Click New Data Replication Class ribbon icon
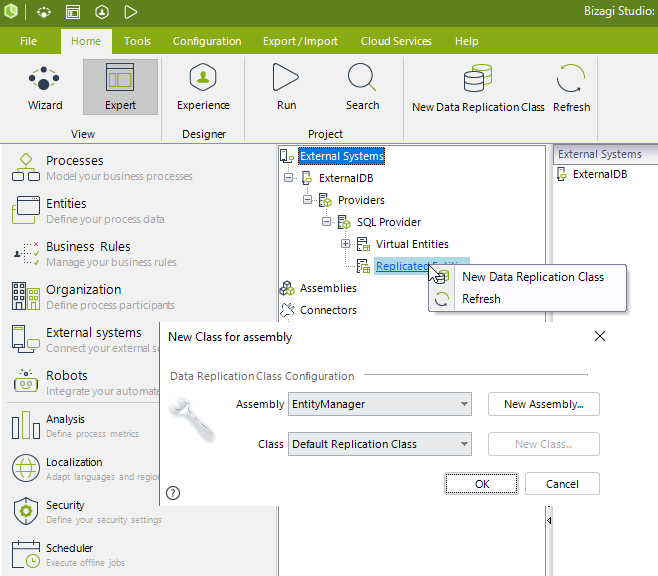Screen dimensions: 658x576 click(478, 88)
